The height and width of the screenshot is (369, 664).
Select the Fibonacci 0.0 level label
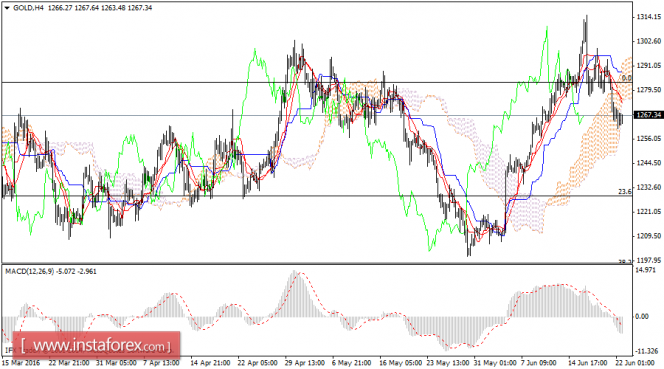tap(626, 78)
